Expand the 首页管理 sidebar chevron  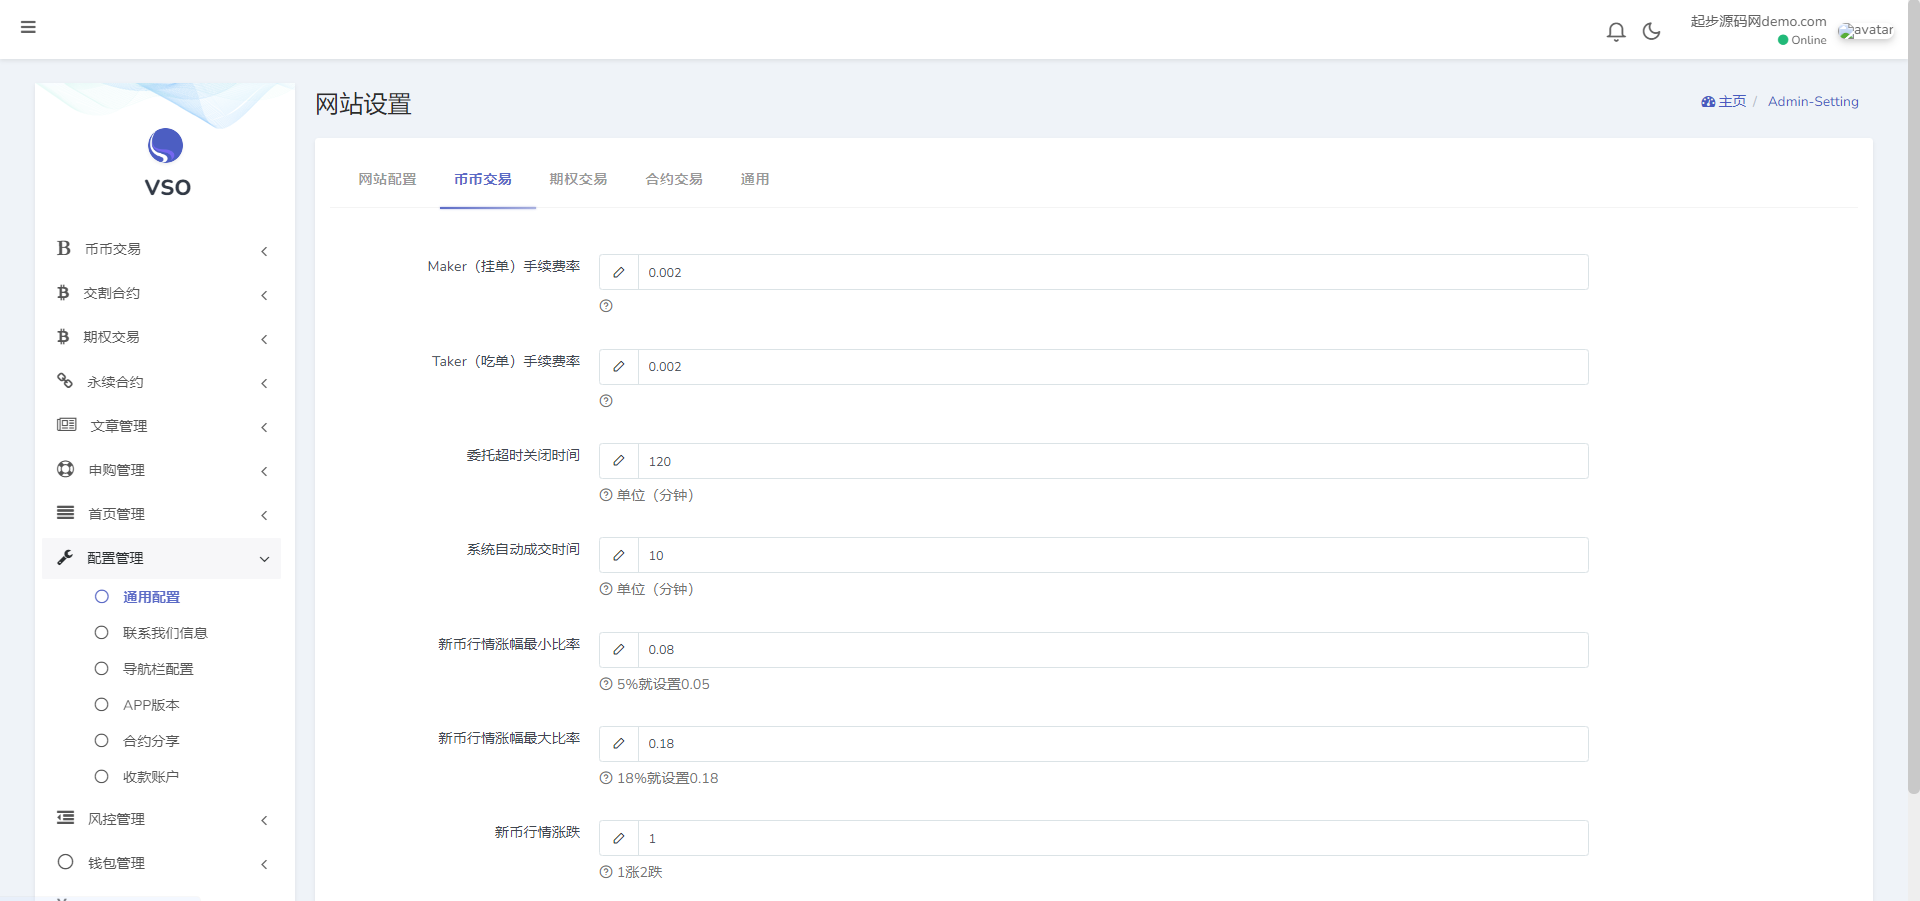pos(264,515)
